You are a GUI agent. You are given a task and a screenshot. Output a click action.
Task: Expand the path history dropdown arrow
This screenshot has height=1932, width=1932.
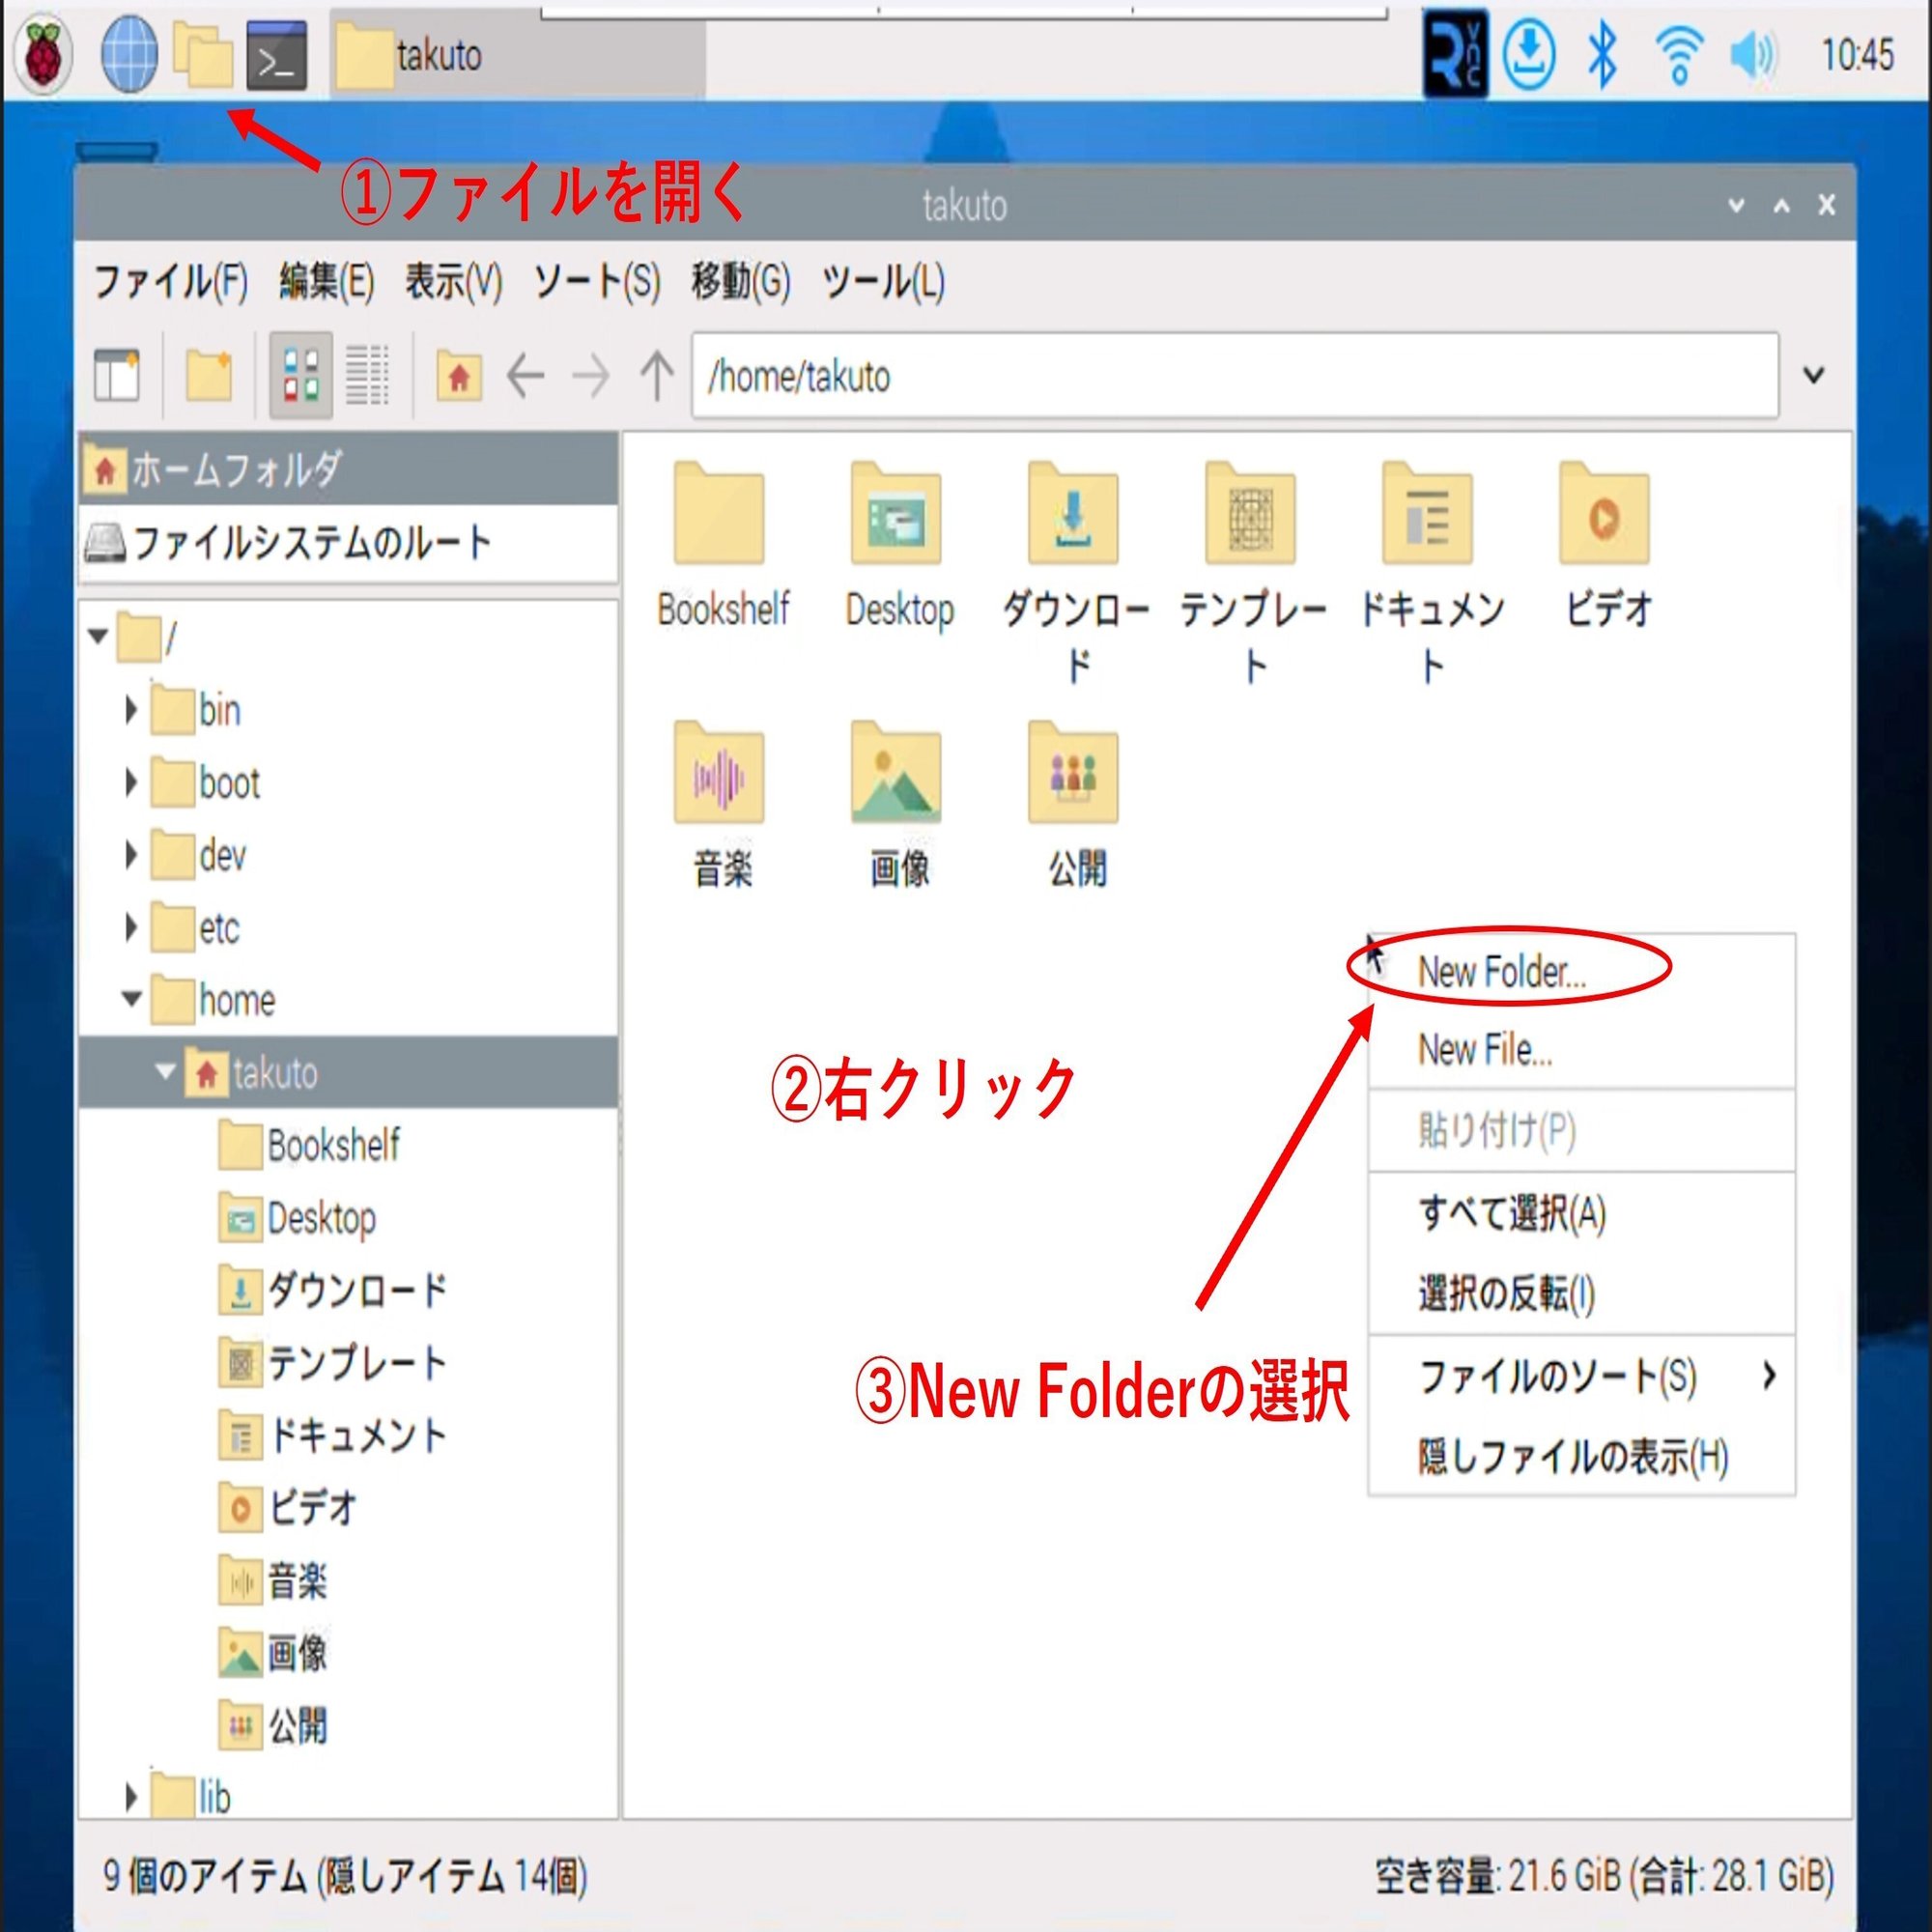[1814, 376]
